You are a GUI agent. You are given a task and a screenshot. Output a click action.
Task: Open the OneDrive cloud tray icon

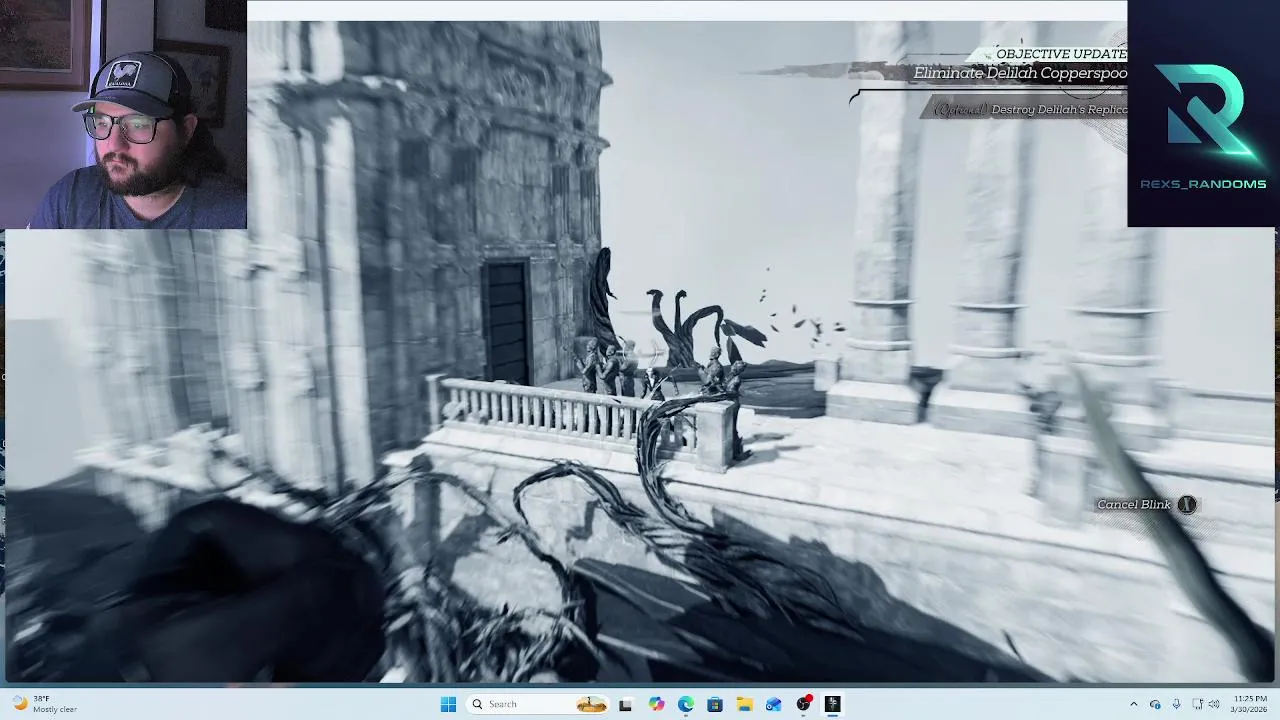(x=1155, y=704)
